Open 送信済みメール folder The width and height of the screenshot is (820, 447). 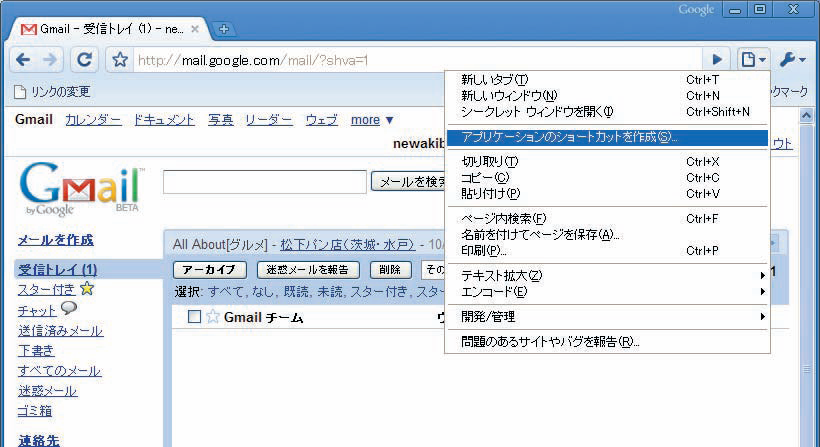61,331
